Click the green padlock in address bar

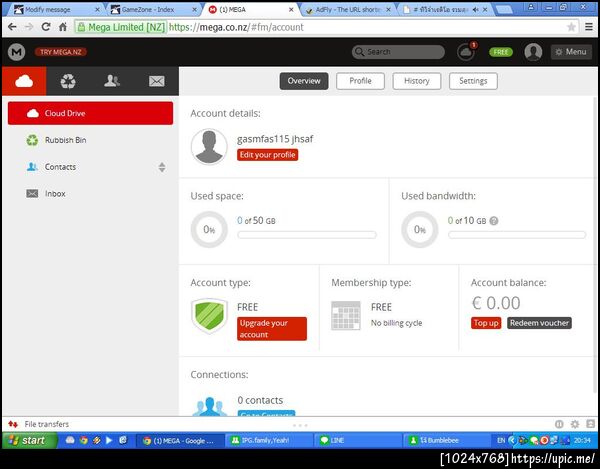click(81, 27)
